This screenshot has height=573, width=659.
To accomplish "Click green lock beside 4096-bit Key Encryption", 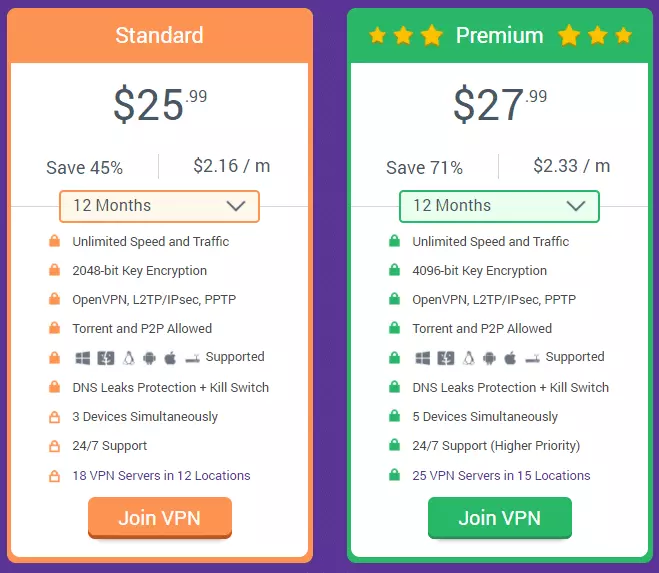I will click(x=394, y=270).
